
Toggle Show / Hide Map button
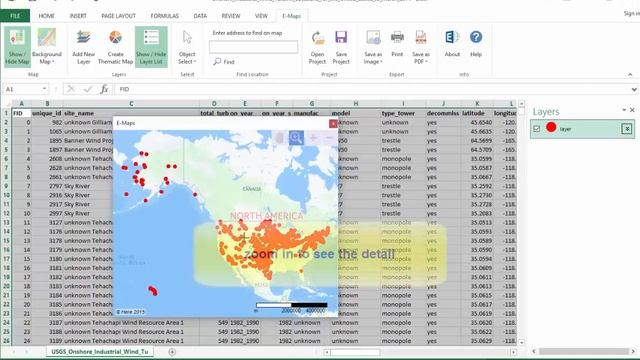click(17, 47)
